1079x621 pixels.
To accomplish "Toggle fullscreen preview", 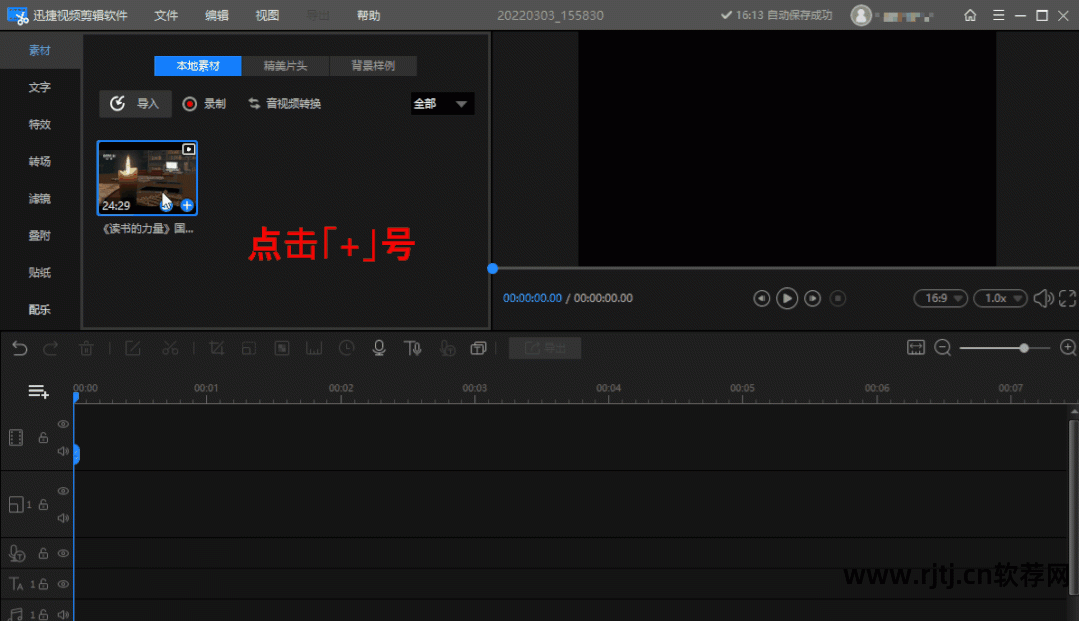I will coord(1067,298).
